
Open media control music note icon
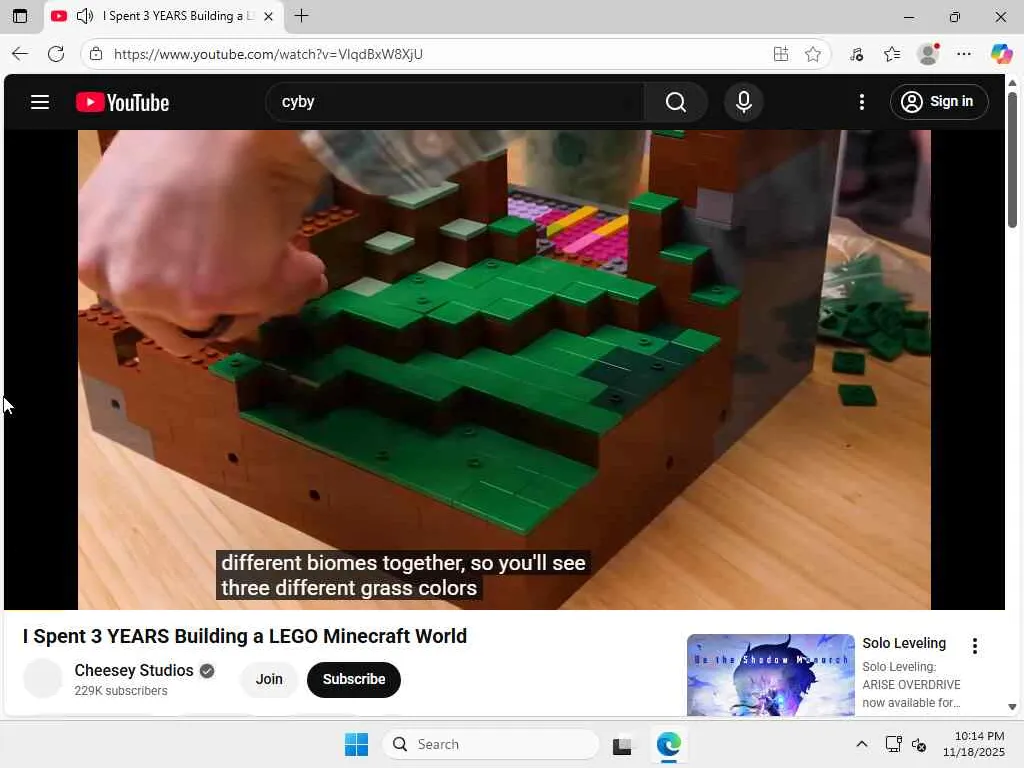point(856,54)
